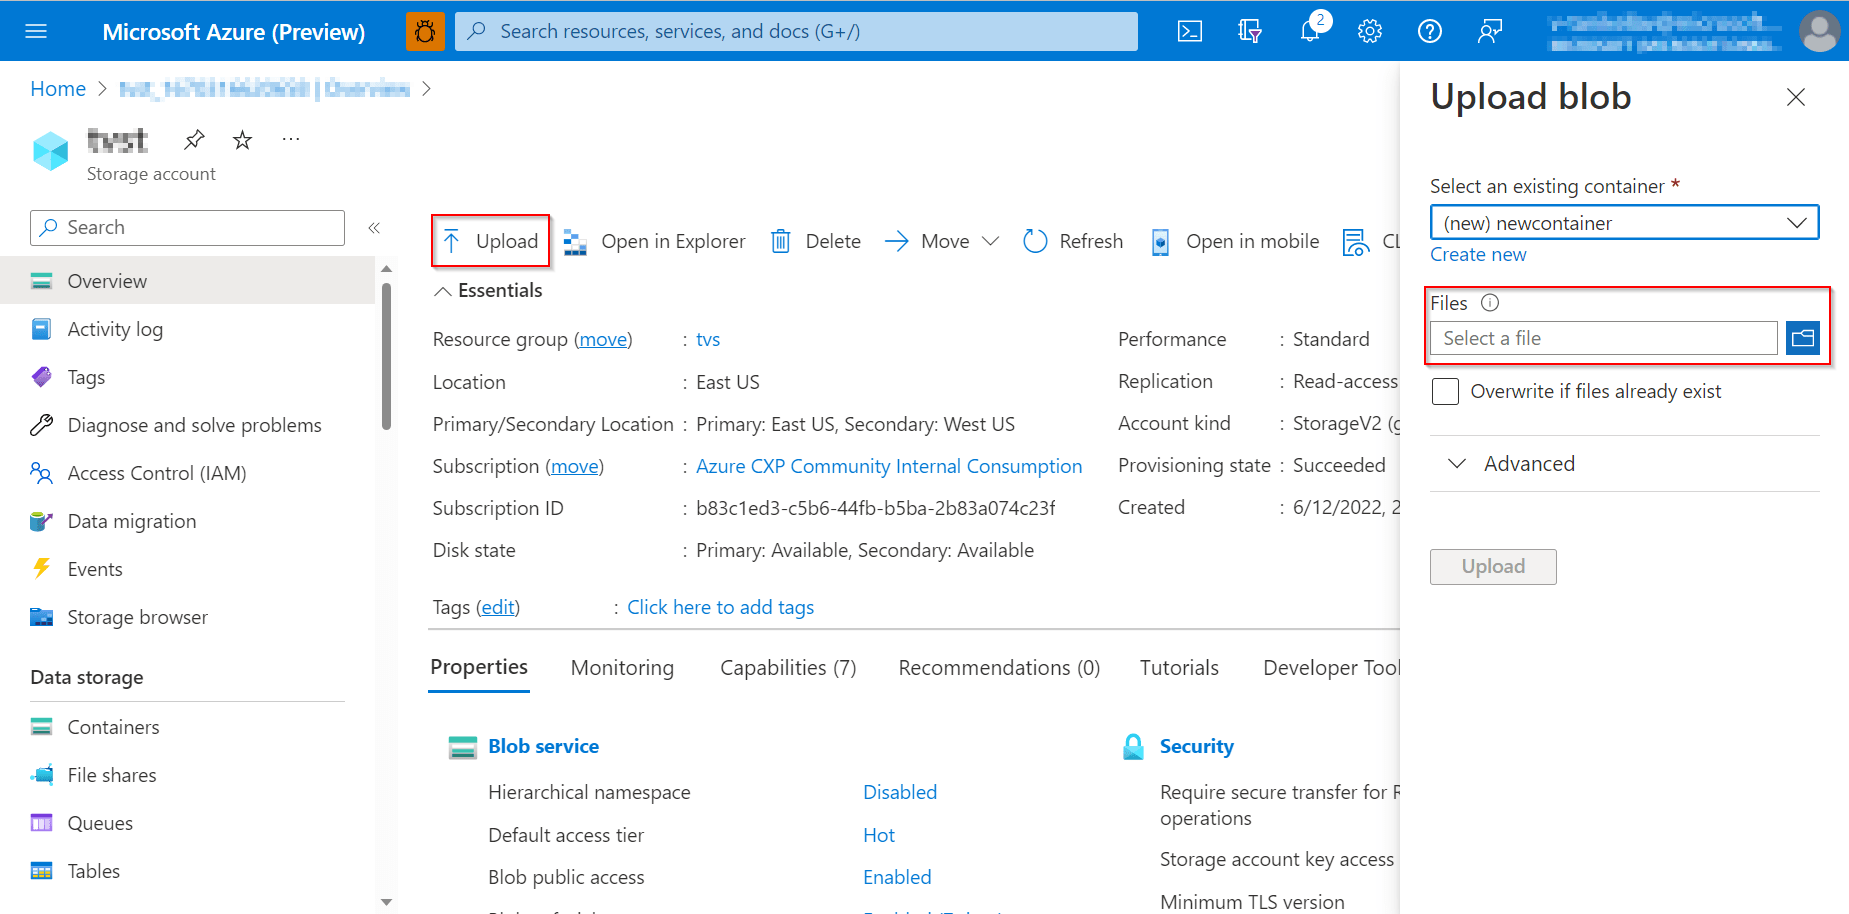Open the notifications bell

(x=1309, y=31)
